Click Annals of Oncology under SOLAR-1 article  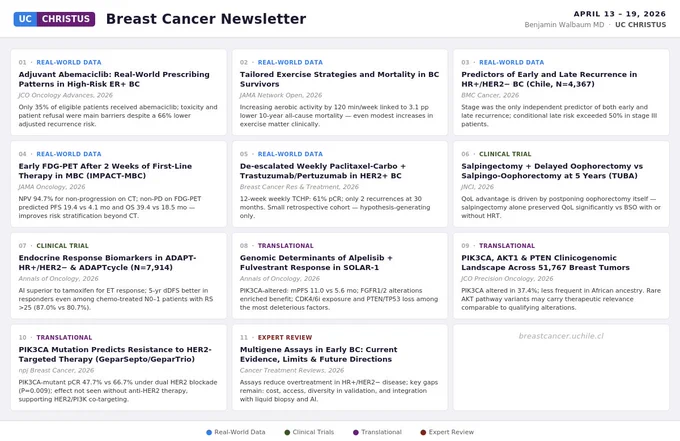pyautogui.click(x=280, y=278)
